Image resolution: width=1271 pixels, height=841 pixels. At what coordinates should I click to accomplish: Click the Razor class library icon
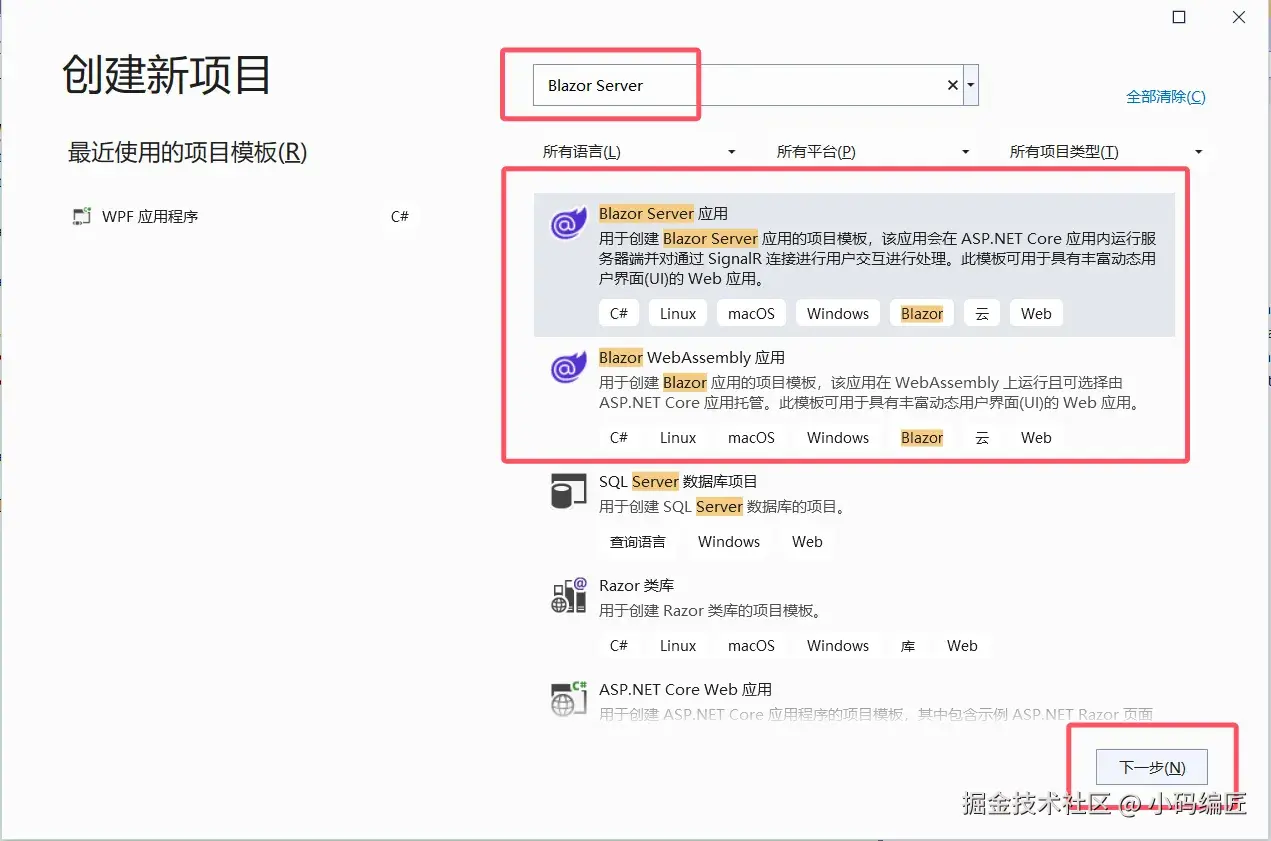[568, 596]
